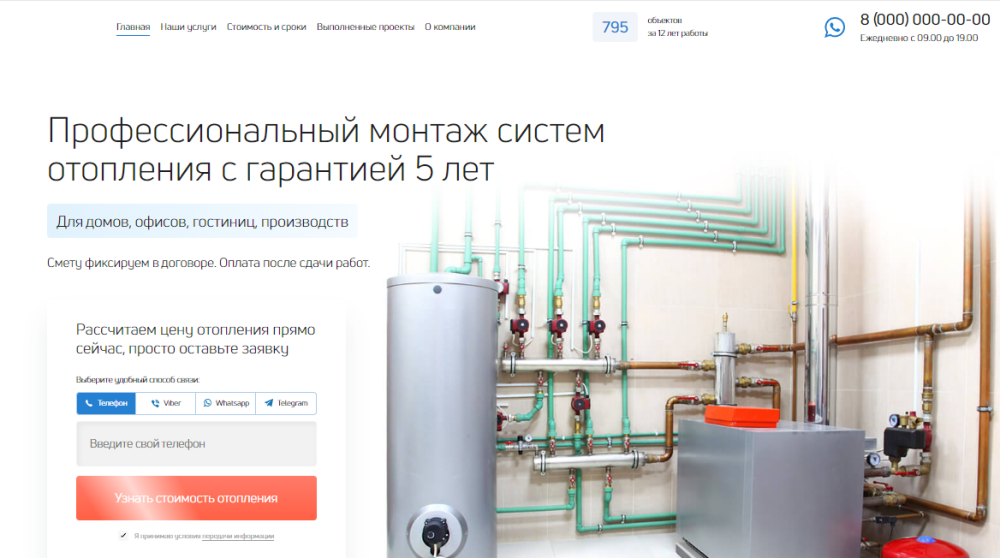Open the О компании menu item

[450, 27]
